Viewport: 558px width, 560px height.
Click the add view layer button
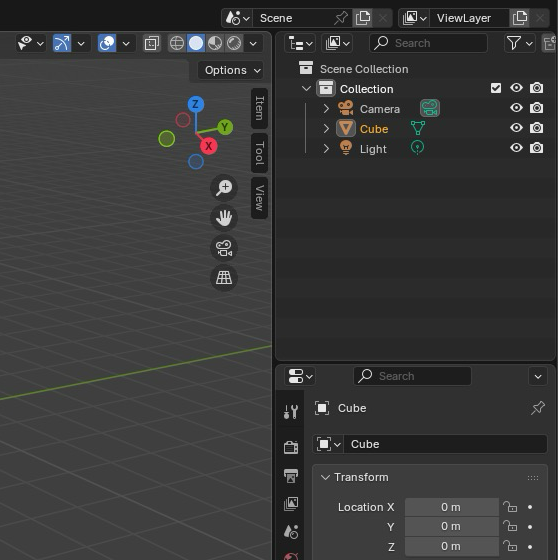pyautogui.click(x=520, y=18)
